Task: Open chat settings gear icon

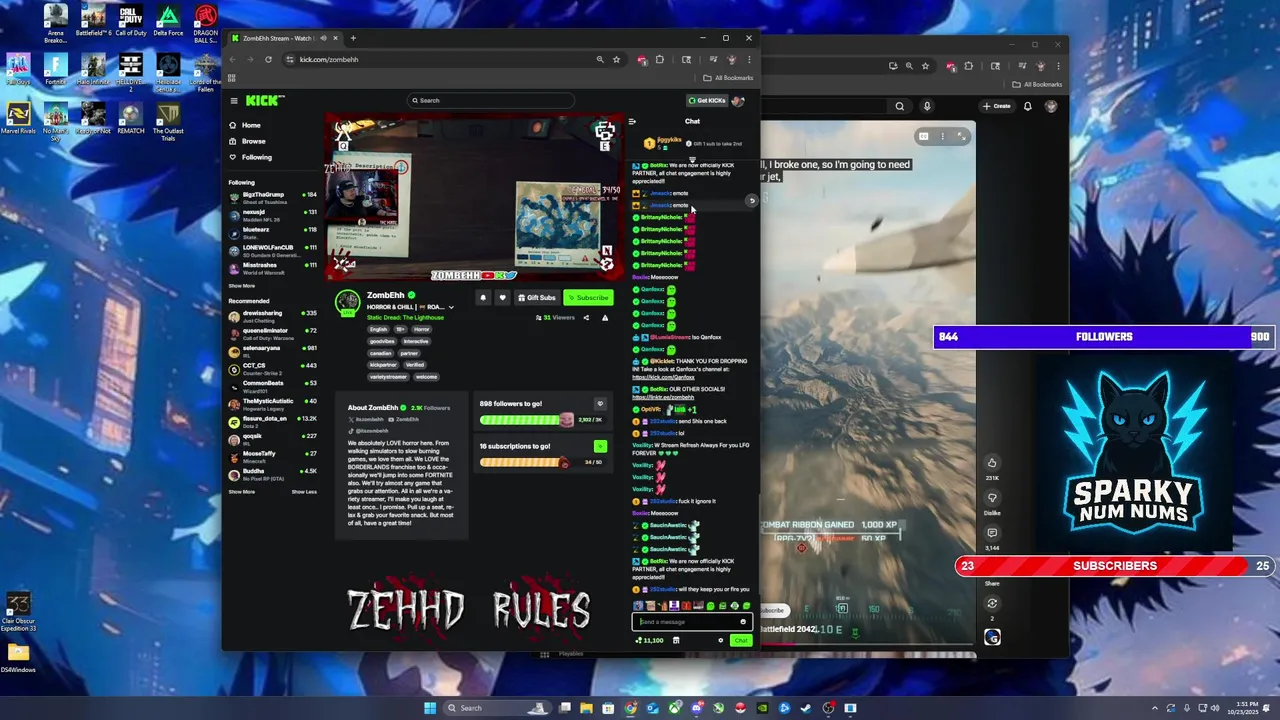Action: pyautogui.click(x=720, y=640)
